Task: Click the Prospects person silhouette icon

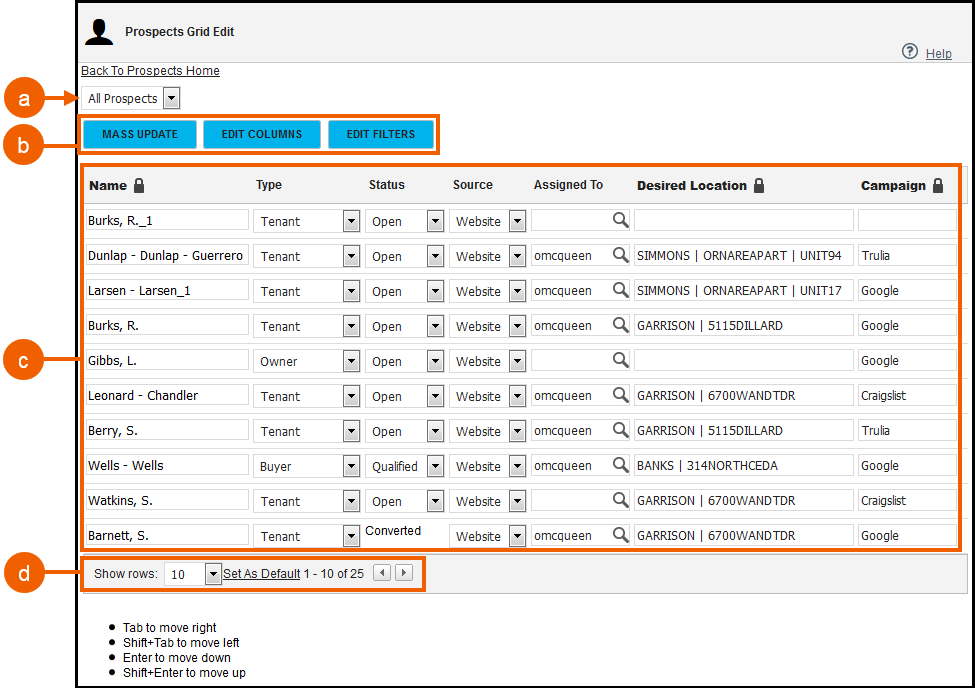Action: 99,32
